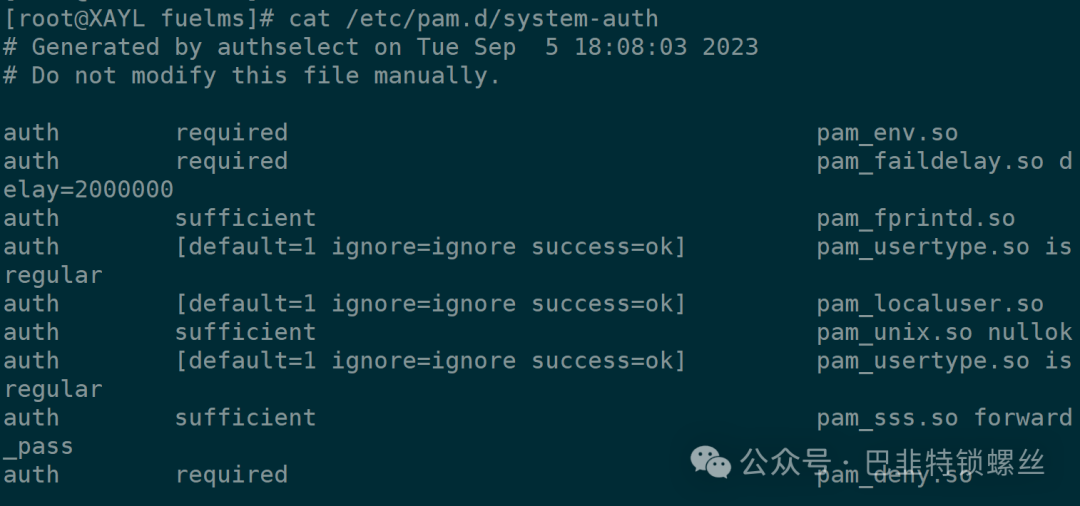The height and width of the screenshot is (506, 1080).
Task: Click the pam_sss.so forward text
Action: [944, 418]
